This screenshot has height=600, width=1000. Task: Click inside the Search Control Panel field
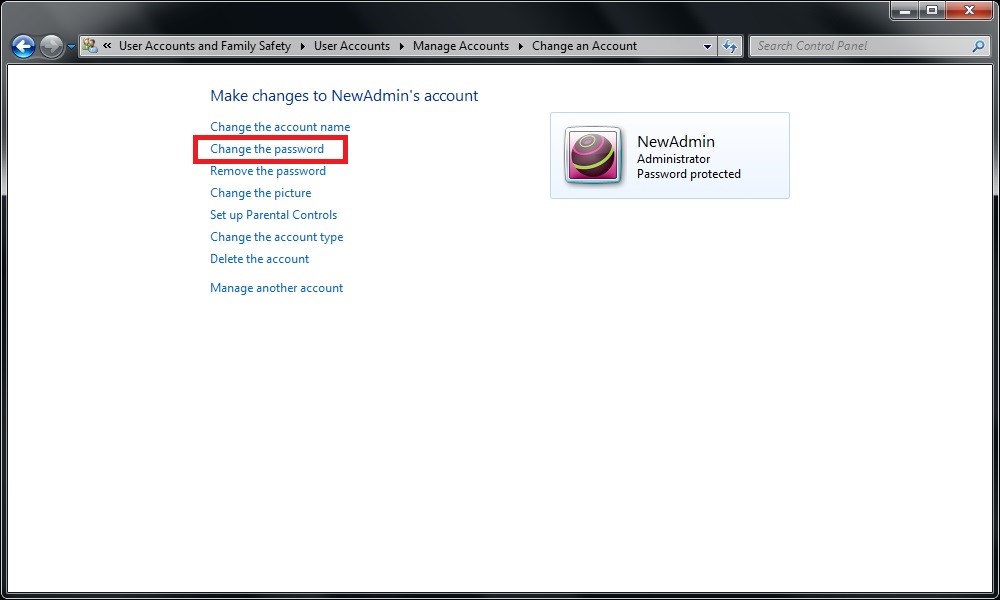[860, 46]
